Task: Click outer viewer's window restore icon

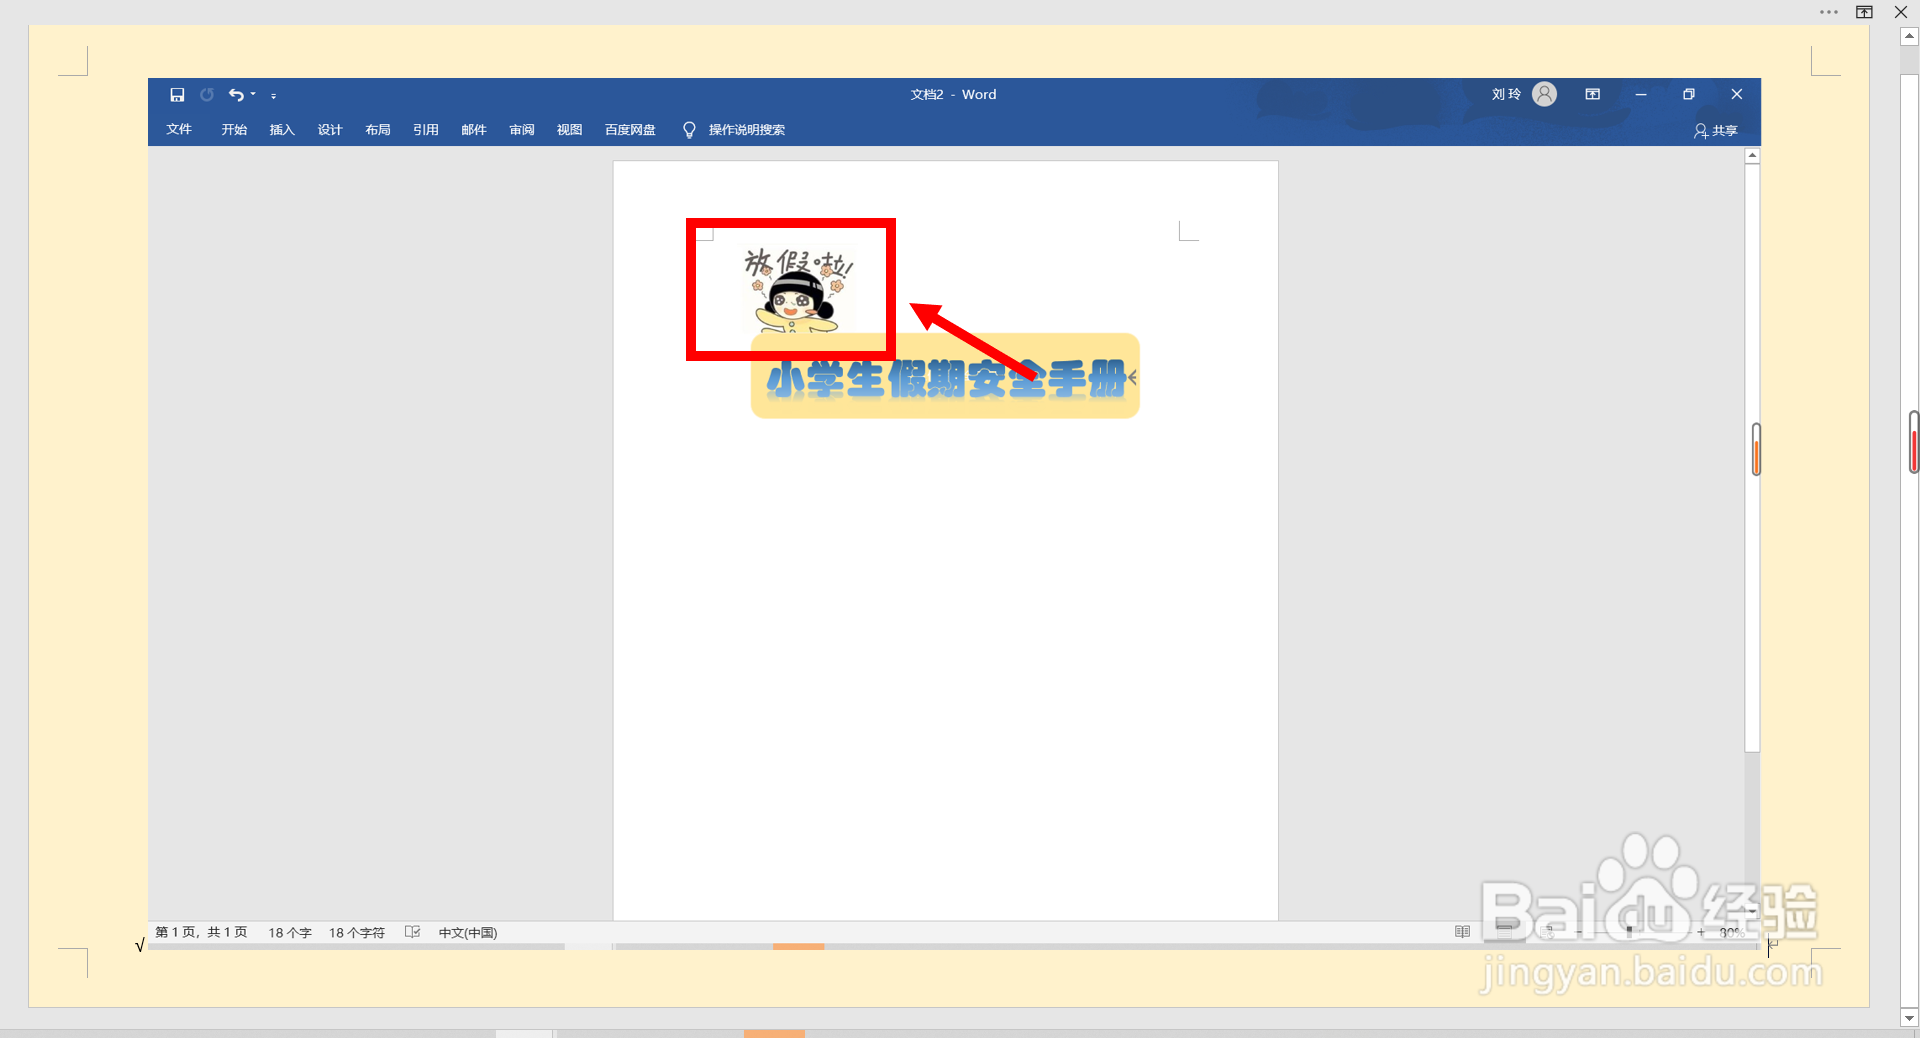Action: tap(1865, 12)
